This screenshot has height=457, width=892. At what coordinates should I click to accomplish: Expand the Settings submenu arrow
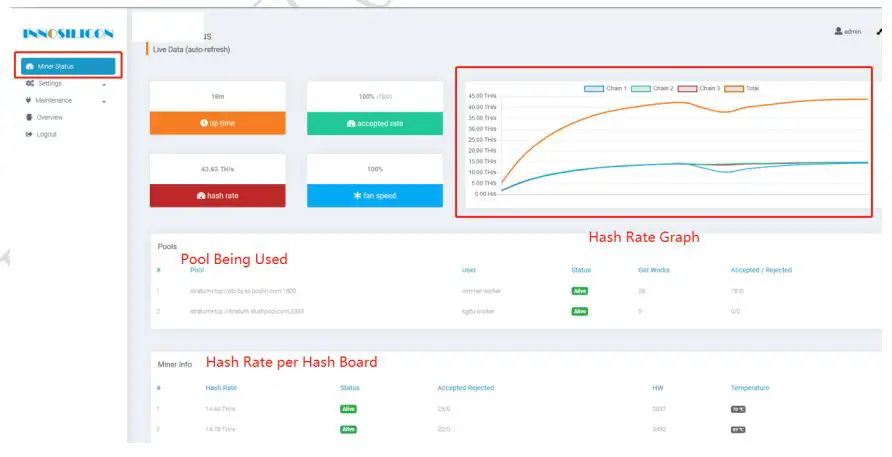[x=104, y=85]
